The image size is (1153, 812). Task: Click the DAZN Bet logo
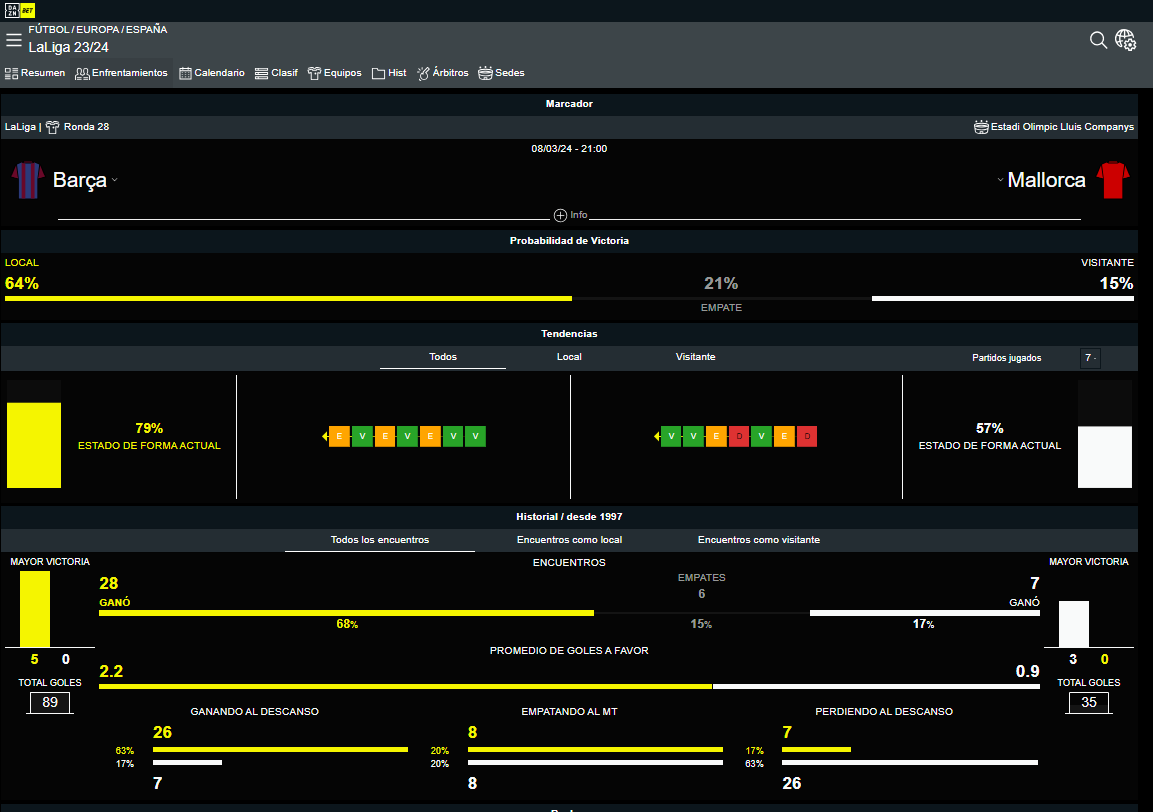pos(18,10)
